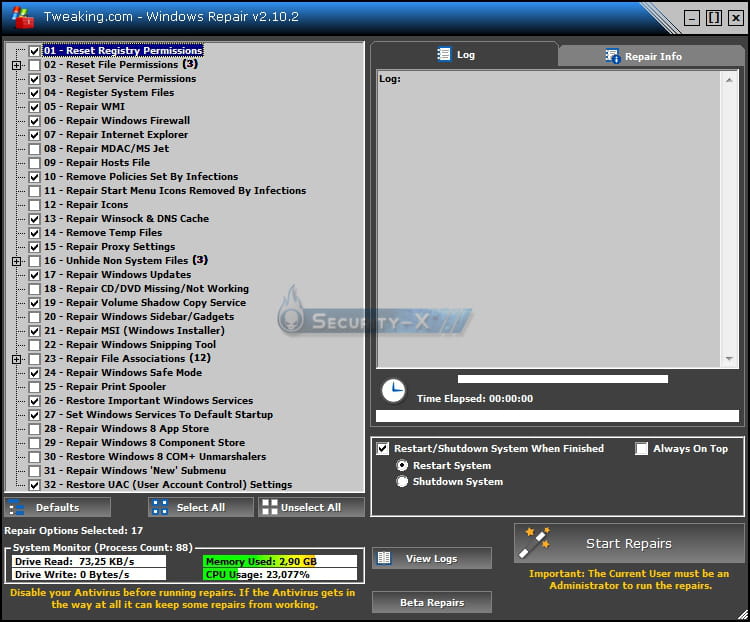Click the resize grip at window corner
Image resolution: width=750 pixels, height=622 pixels.
pyautogui.click(x=743, y=615)
